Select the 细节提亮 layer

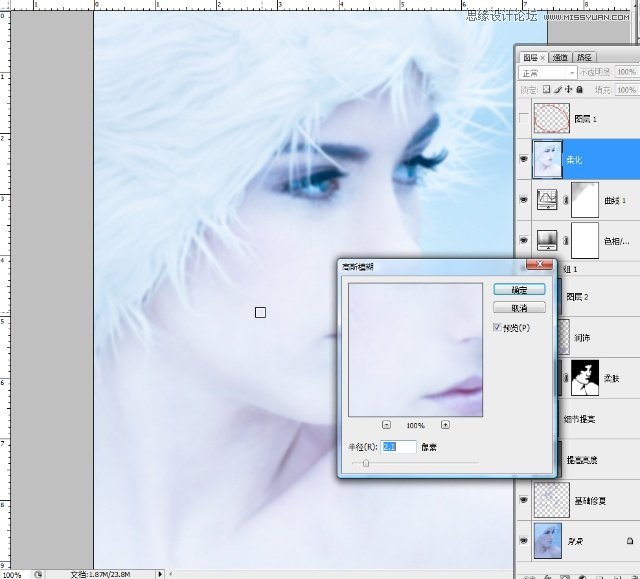579,419
